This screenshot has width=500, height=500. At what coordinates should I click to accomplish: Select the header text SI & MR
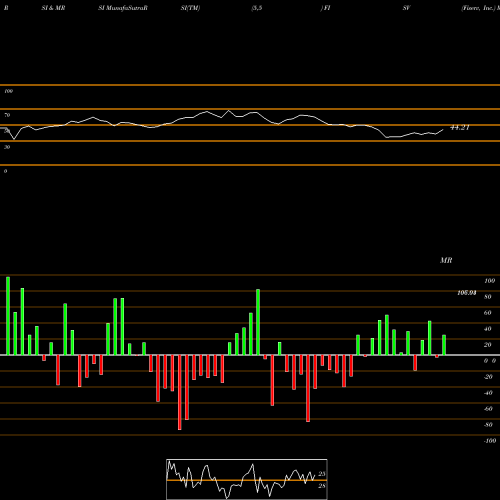point(53,8)
